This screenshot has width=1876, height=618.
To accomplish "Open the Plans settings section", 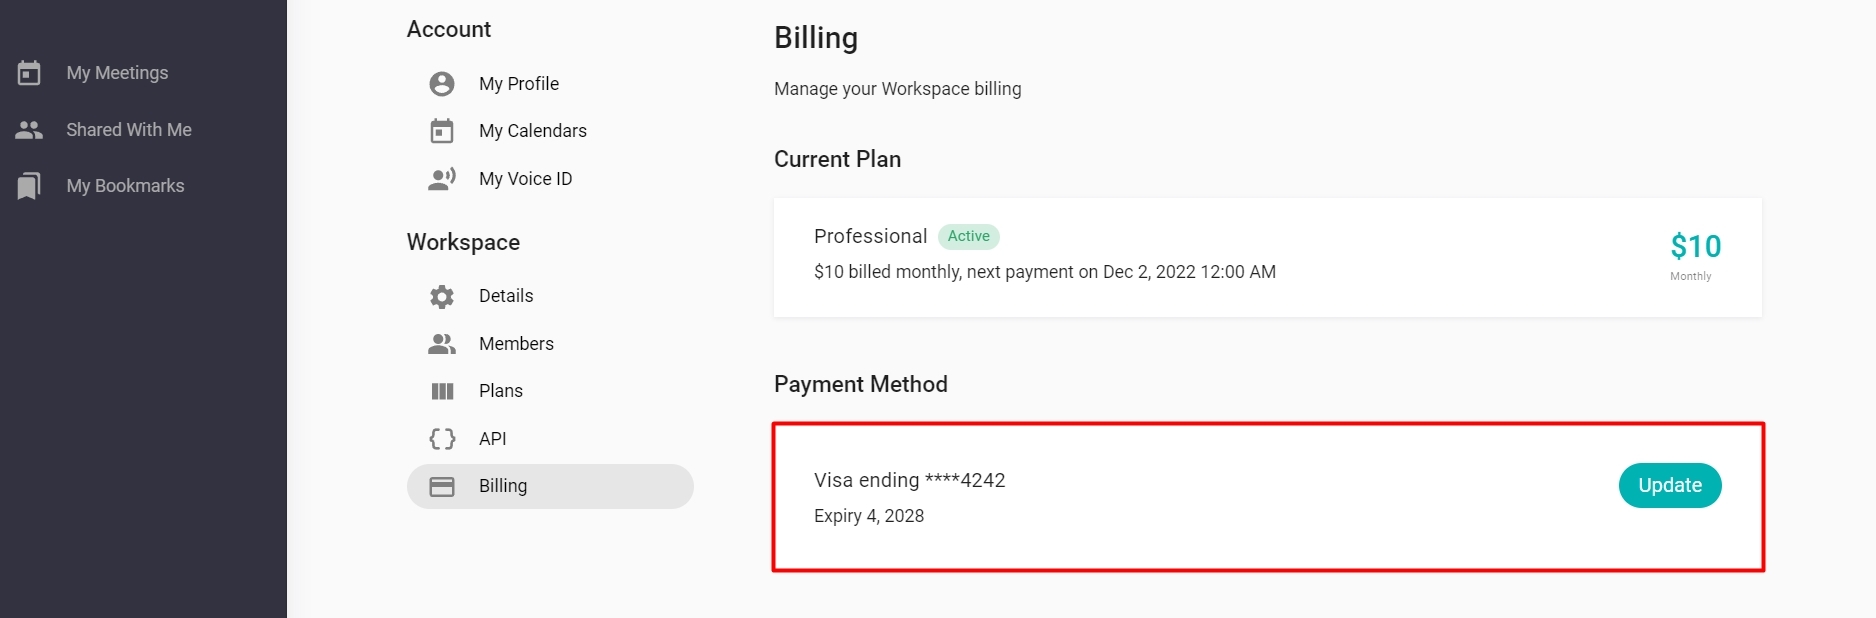I will click(x=500, y=391).
